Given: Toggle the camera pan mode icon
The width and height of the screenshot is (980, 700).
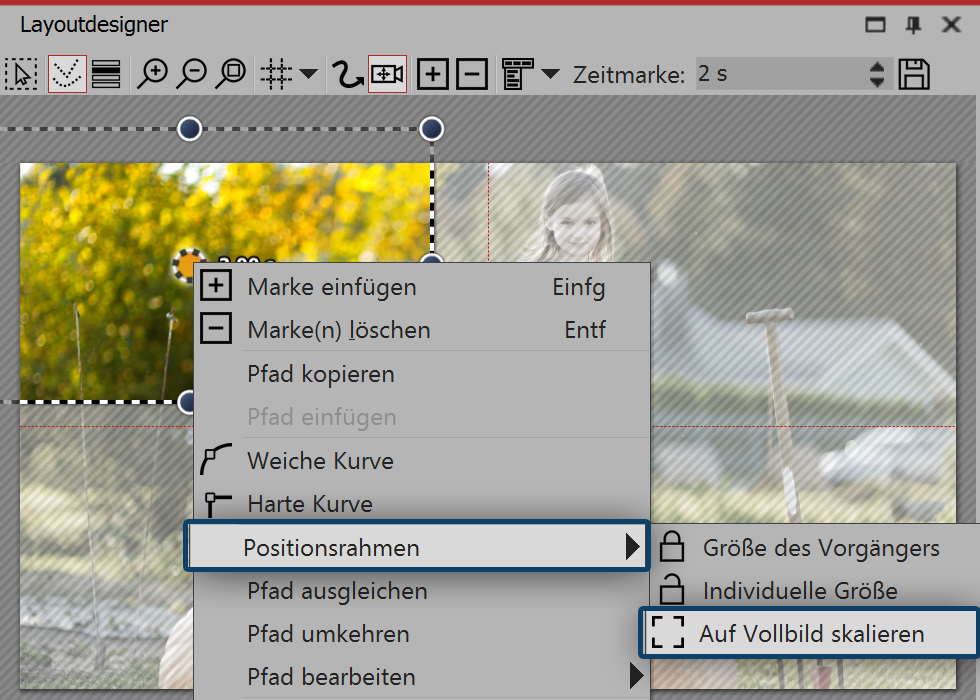Looking at the screenshot, I should [388, 74].
